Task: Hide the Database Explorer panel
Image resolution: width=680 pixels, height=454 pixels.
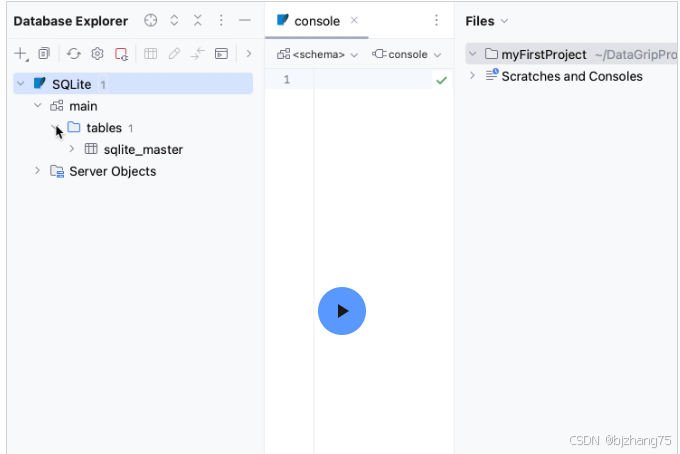Action: pyautogui.click(x=245, y=20)
